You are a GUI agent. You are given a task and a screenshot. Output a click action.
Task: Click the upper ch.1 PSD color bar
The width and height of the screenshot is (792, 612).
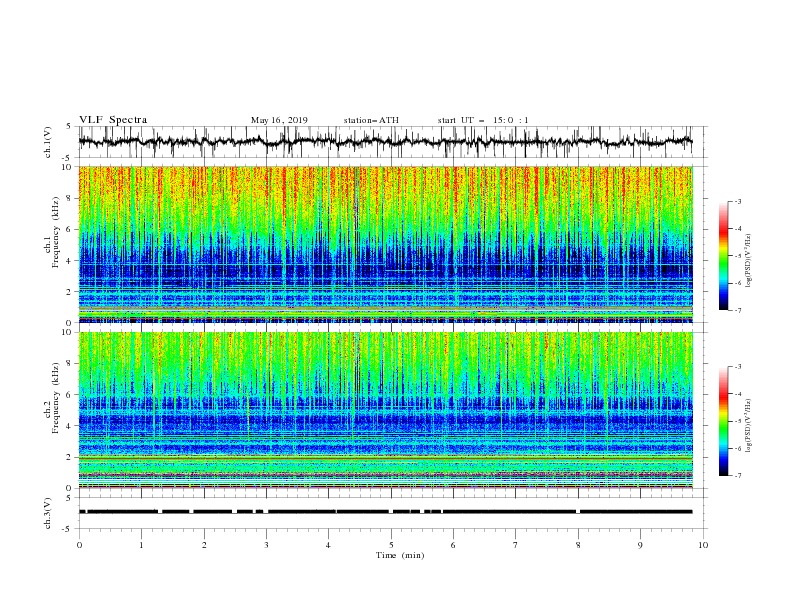click(x=723, y=256)
